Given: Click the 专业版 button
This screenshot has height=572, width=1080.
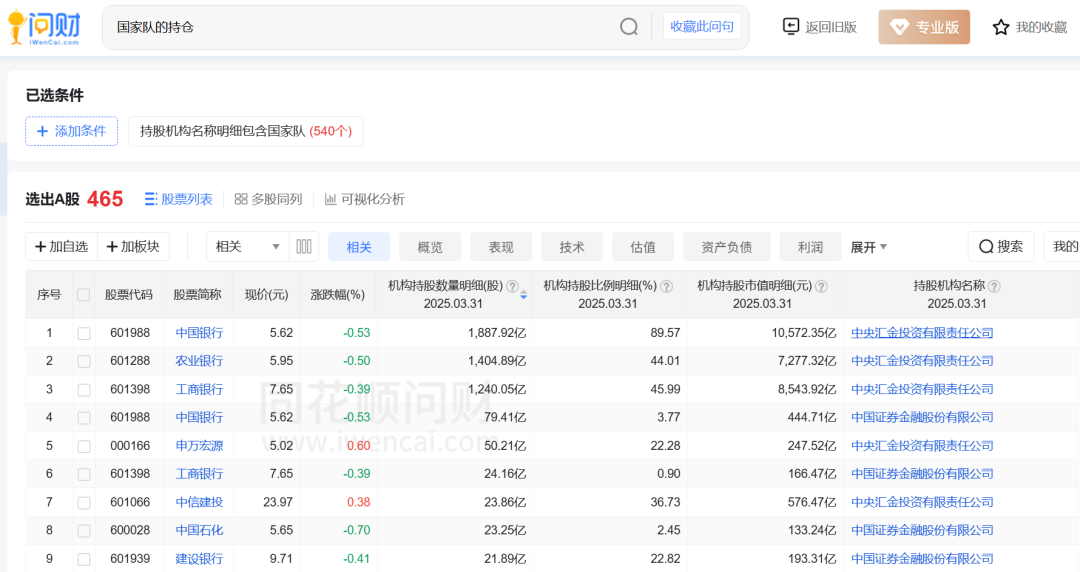Looking at the screenshot, I should [x=924, y=27].
